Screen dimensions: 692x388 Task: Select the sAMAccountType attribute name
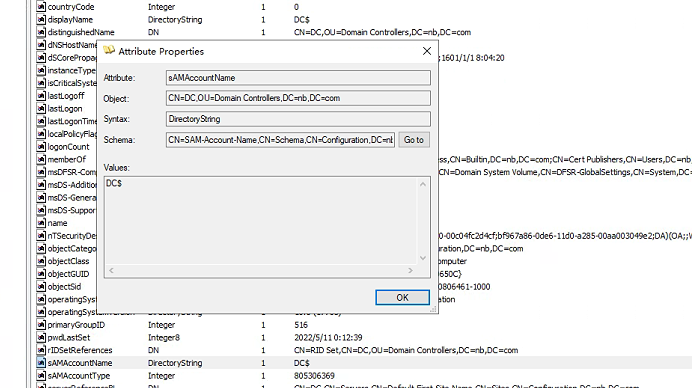79,376
